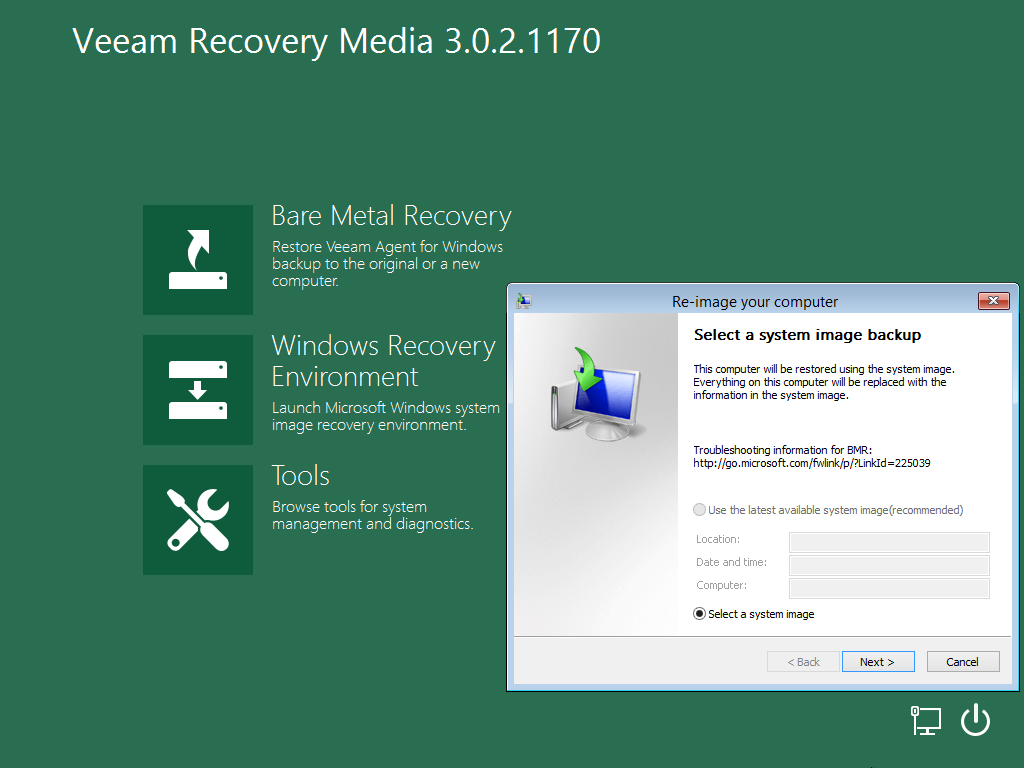
Task: Click the 'Computer:' label
Action: tap(721, 585)
